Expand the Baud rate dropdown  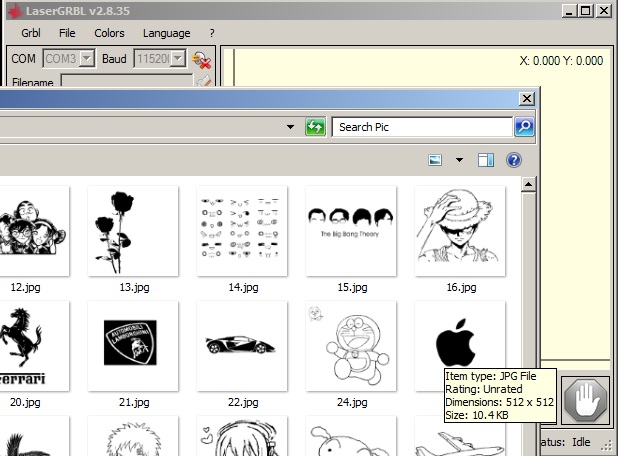coord(178,59)
